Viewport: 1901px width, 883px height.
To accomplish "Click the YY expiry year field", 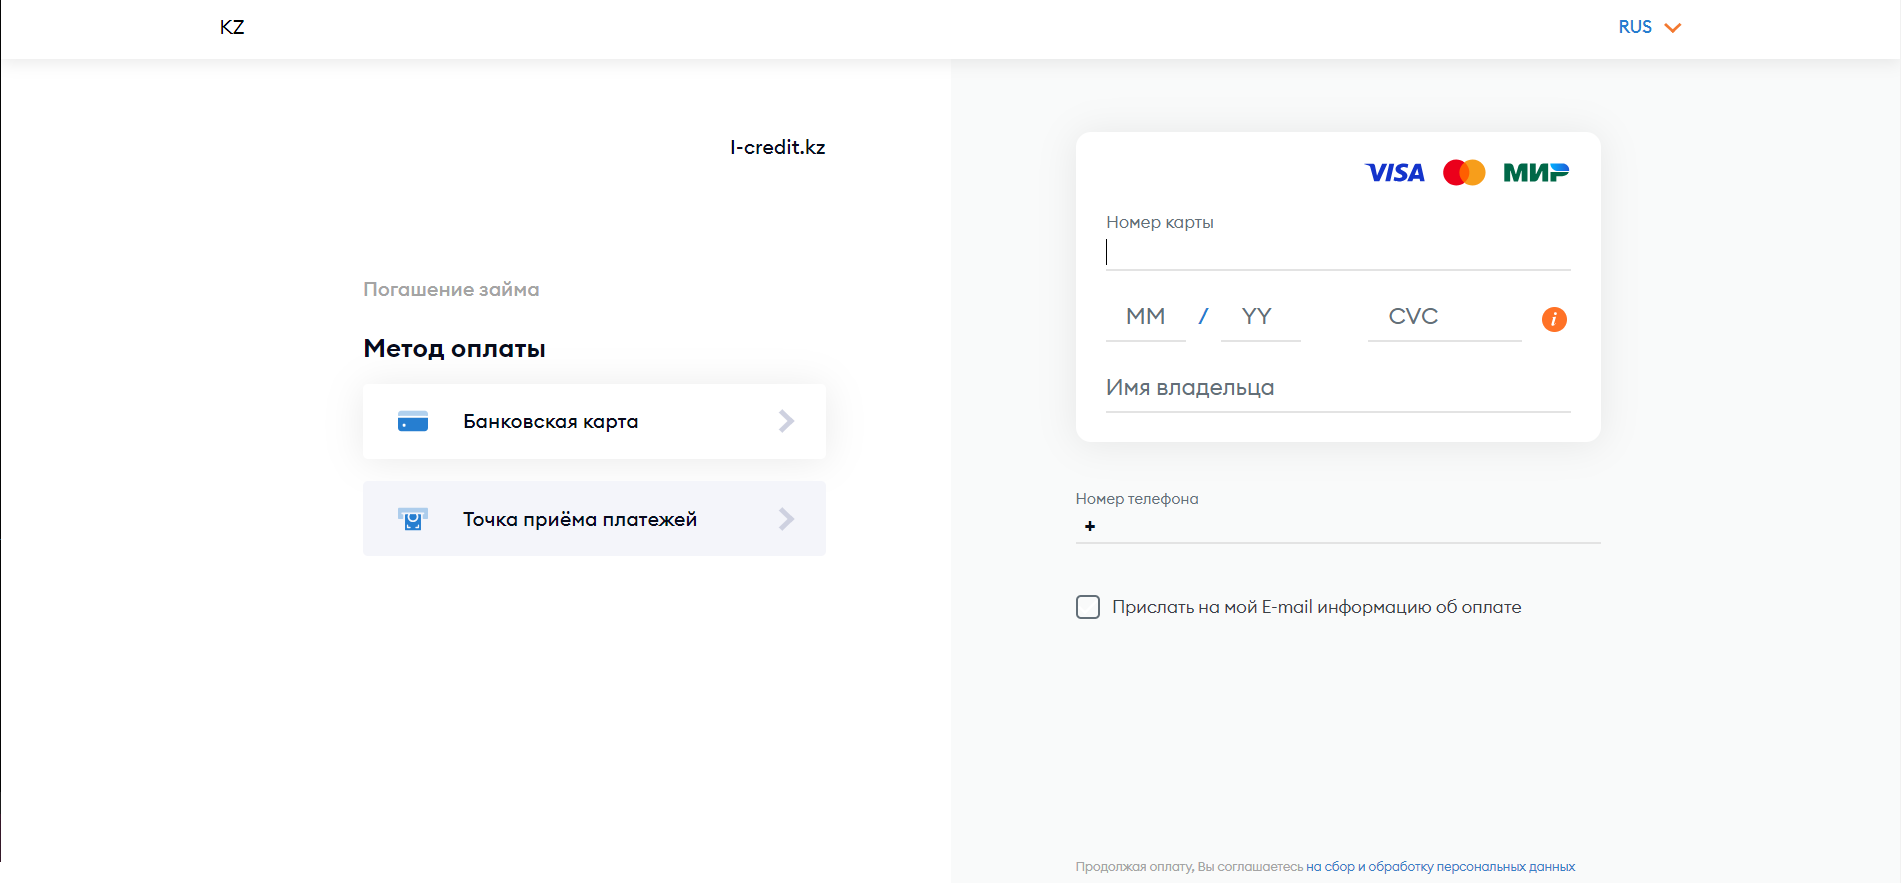I will 1260,318.
